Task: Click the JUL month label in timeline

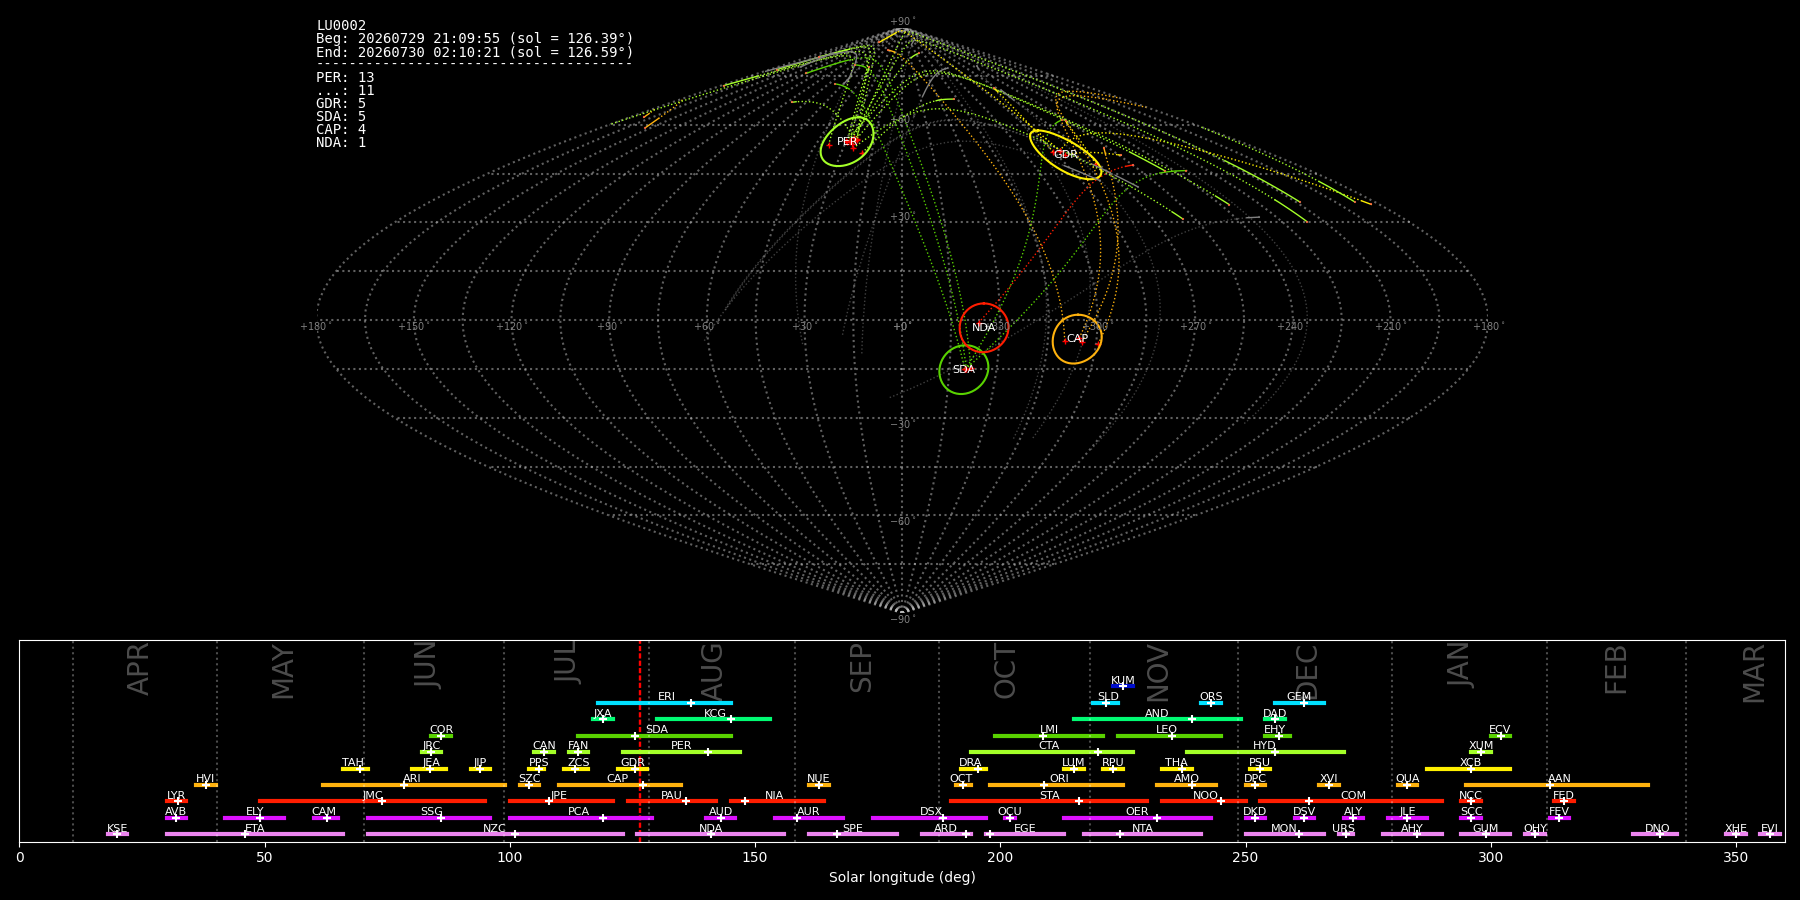Action: coord(566,661)
